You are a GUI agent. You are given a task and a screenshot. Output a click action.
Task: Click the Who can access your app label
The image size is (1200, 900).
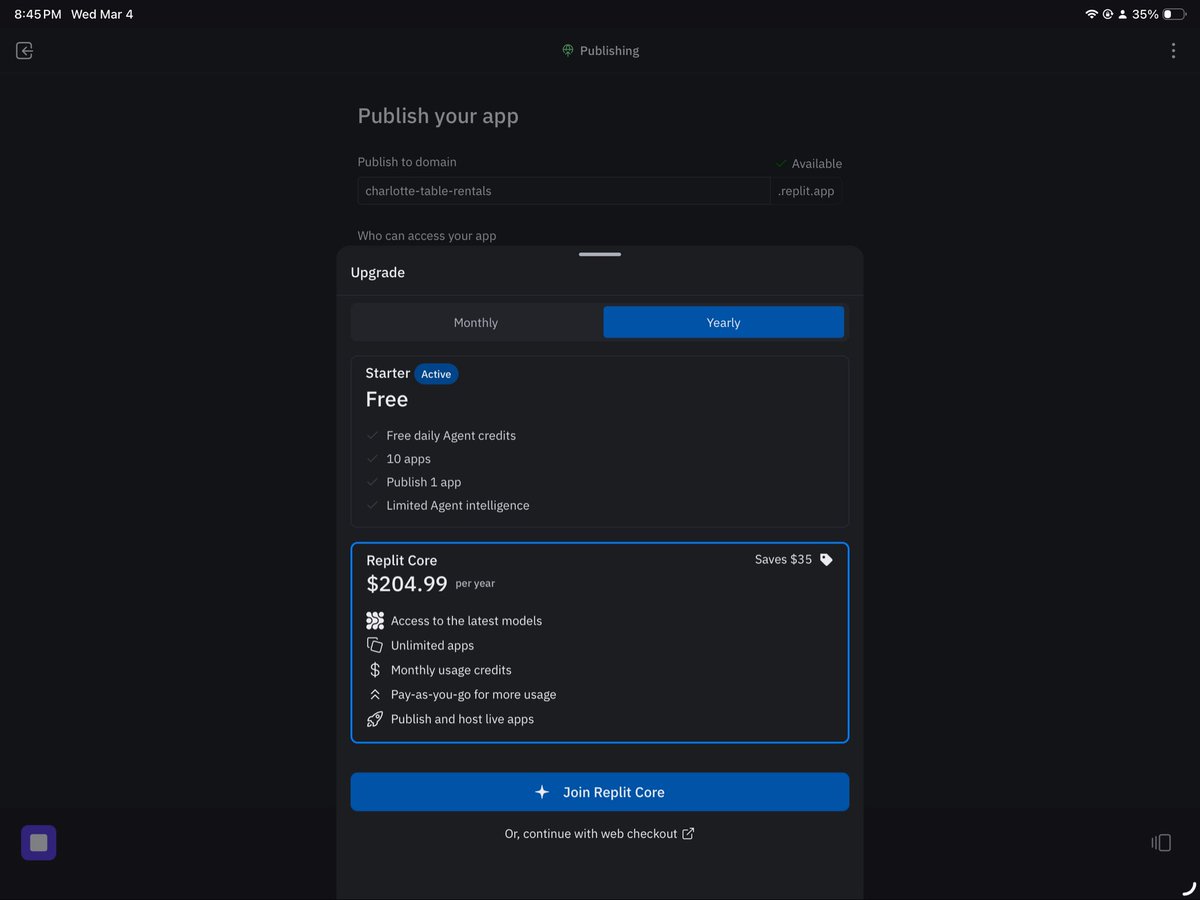pos(427,236)
